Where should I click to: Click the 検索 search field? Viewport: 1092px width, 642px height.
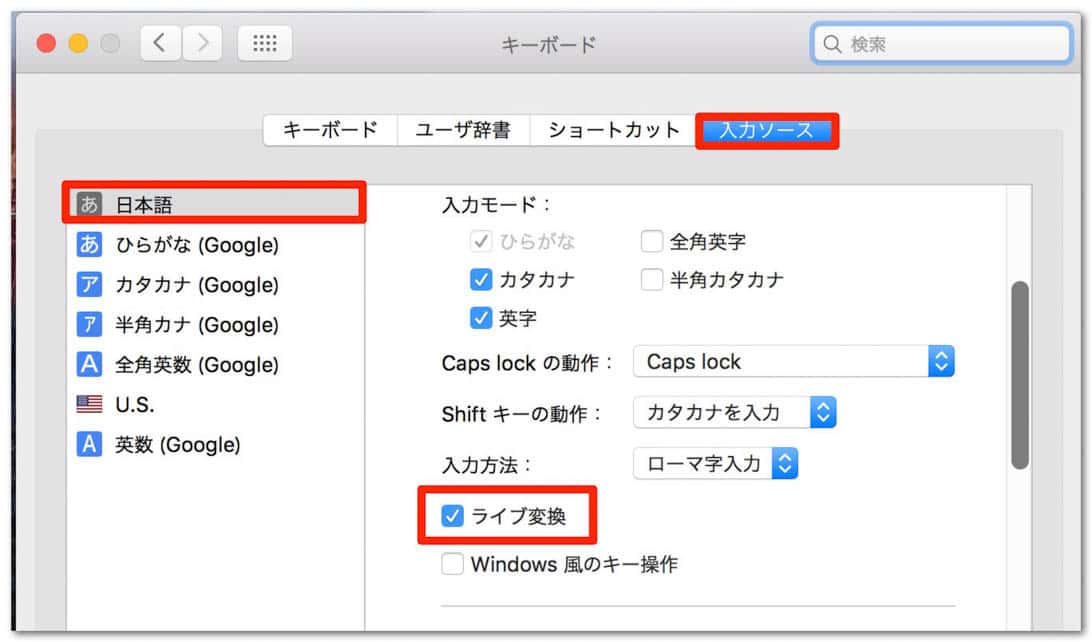pos(941,44)
